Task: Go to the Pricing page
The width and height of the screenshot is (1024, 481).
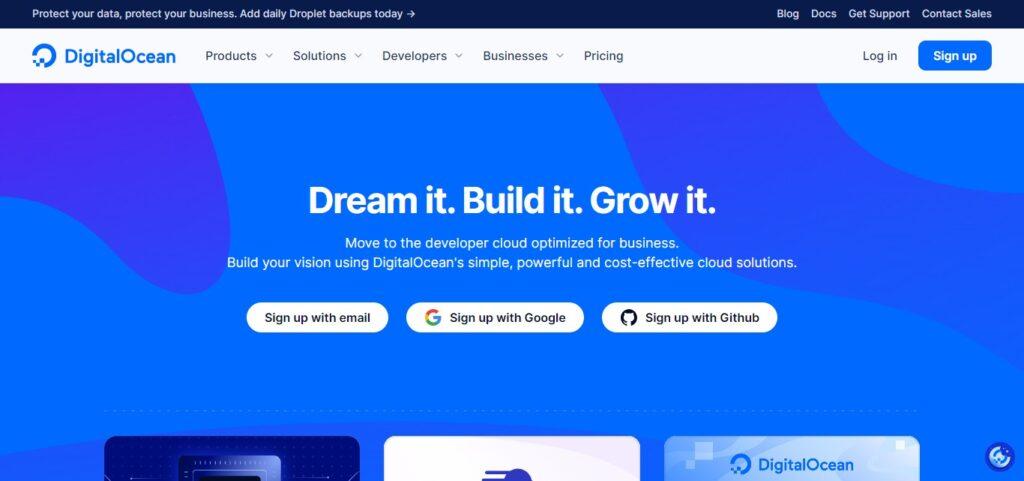Action: pyautogui.click(x=603, y=56)
